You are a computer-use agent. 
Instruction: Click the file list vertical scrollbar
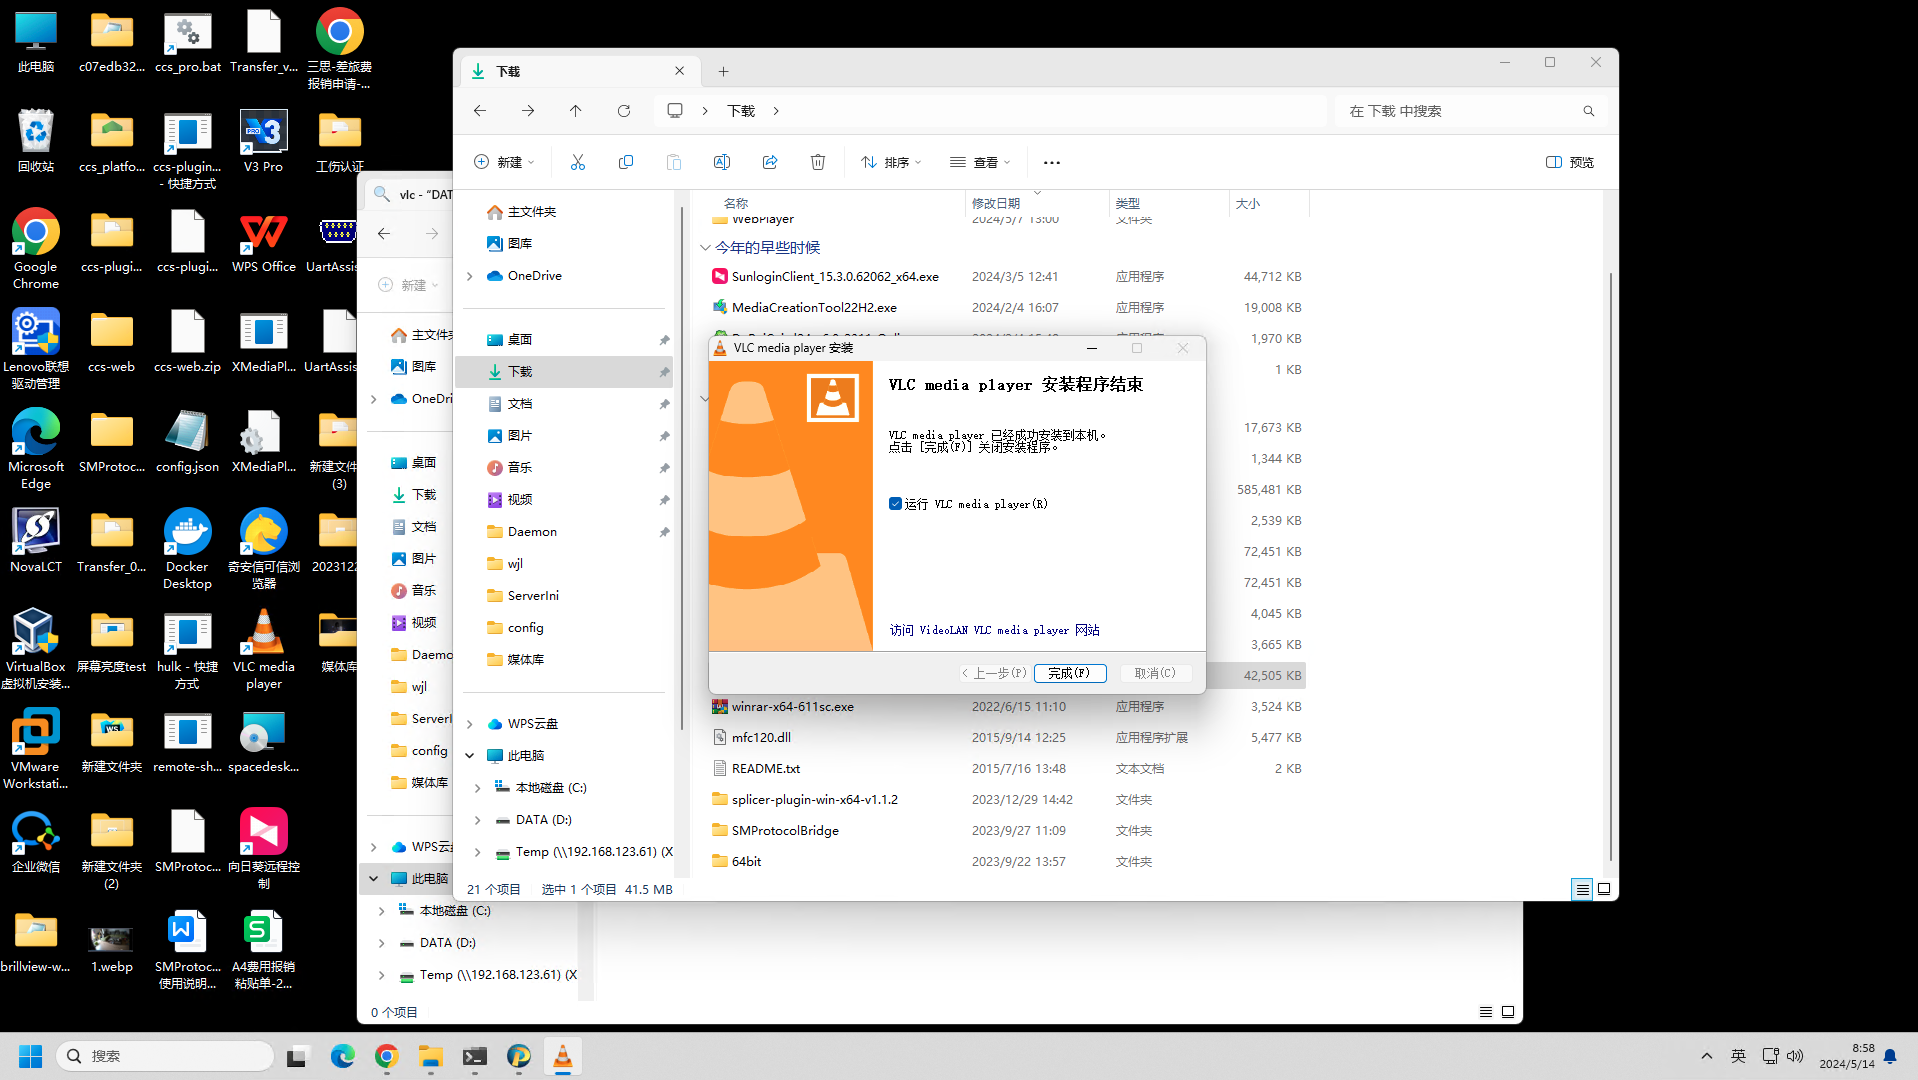(1610, 565)
